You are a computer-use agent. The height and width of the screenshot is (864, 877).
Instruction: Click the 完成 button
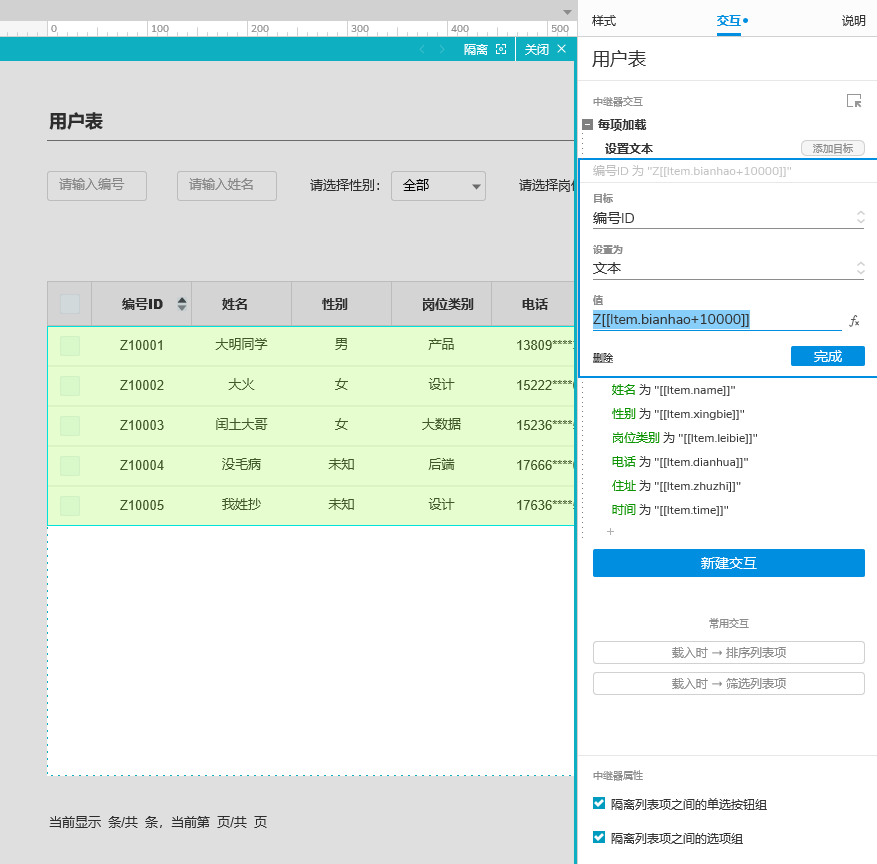click(x=827, y=356)
